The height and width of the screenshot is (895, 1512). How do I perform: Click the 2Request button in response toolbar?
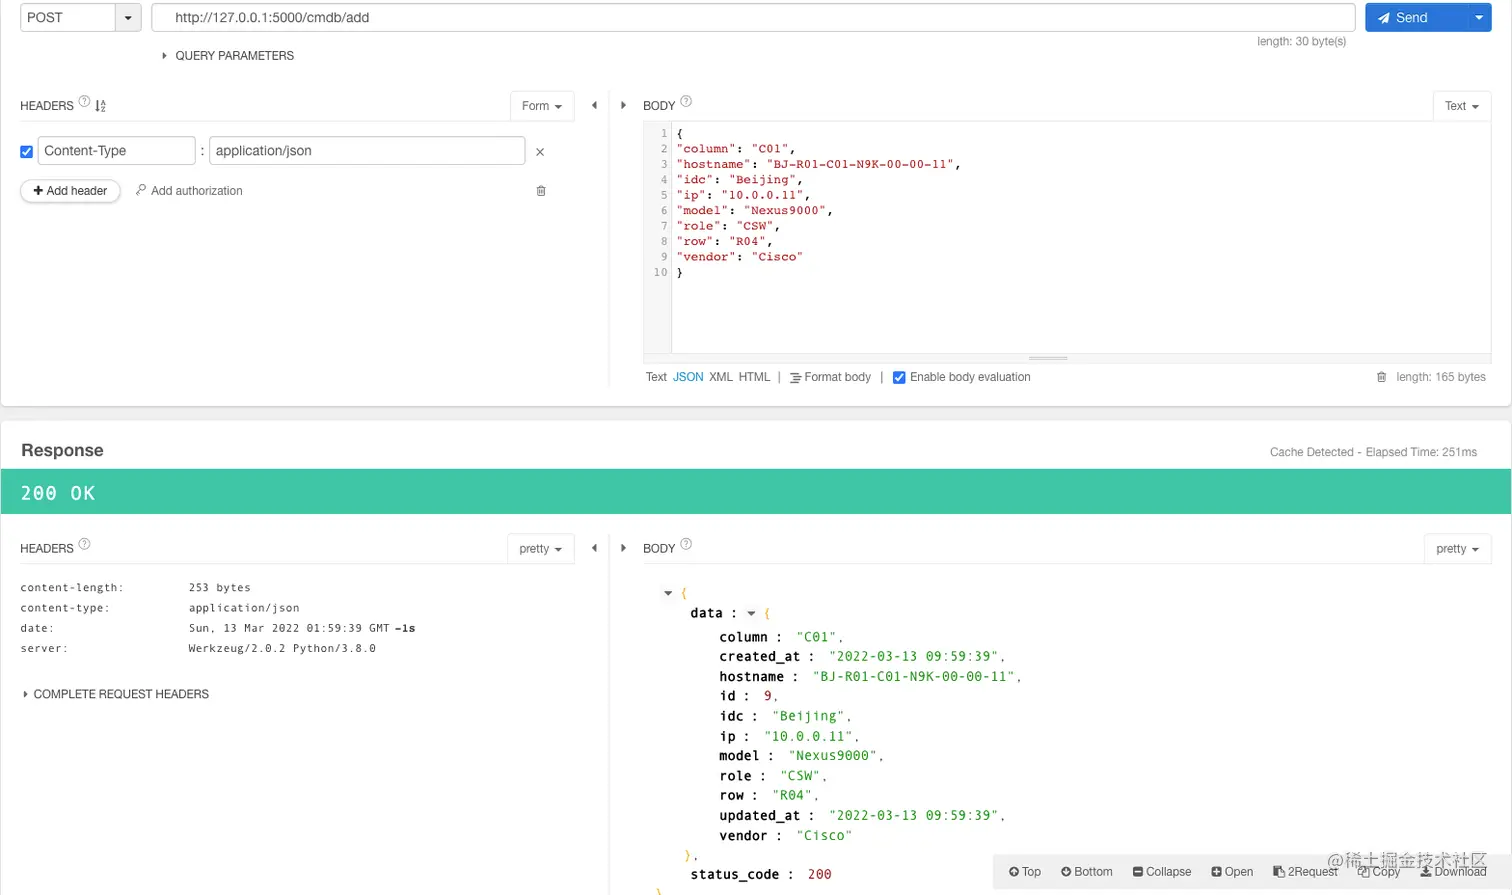1305,872
